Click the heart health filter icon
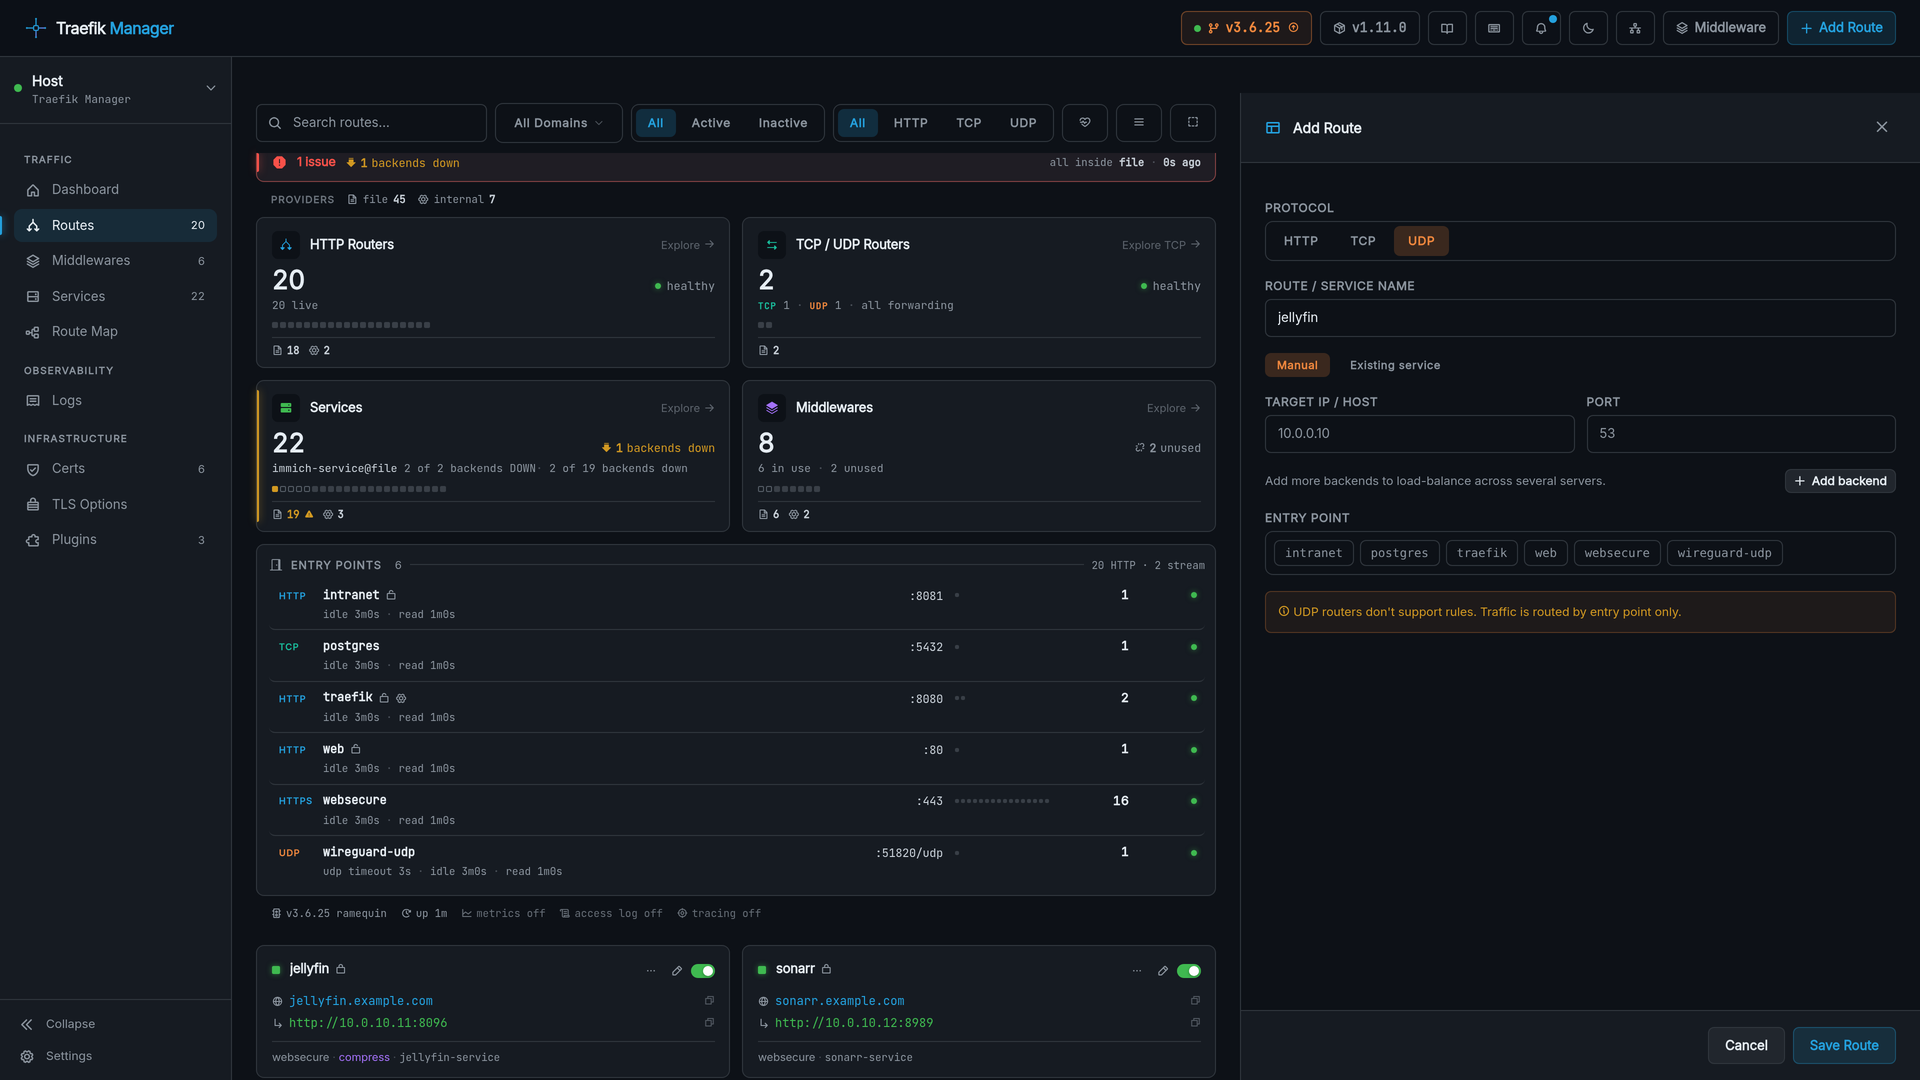The image size is (1920, 1080). tap(1085, 122)
